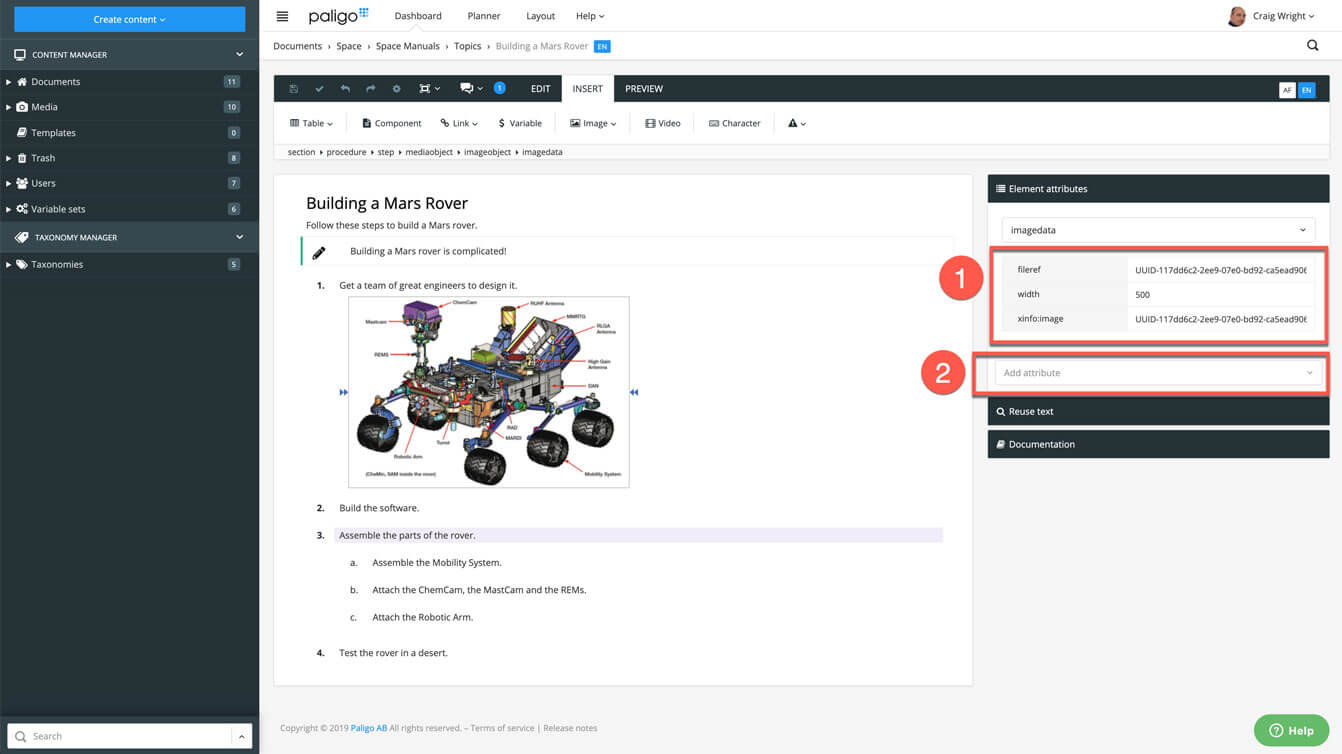Switch to the PREVIEW tab
This screenshot has height=754, width=1342.
[x=643, y=89]
